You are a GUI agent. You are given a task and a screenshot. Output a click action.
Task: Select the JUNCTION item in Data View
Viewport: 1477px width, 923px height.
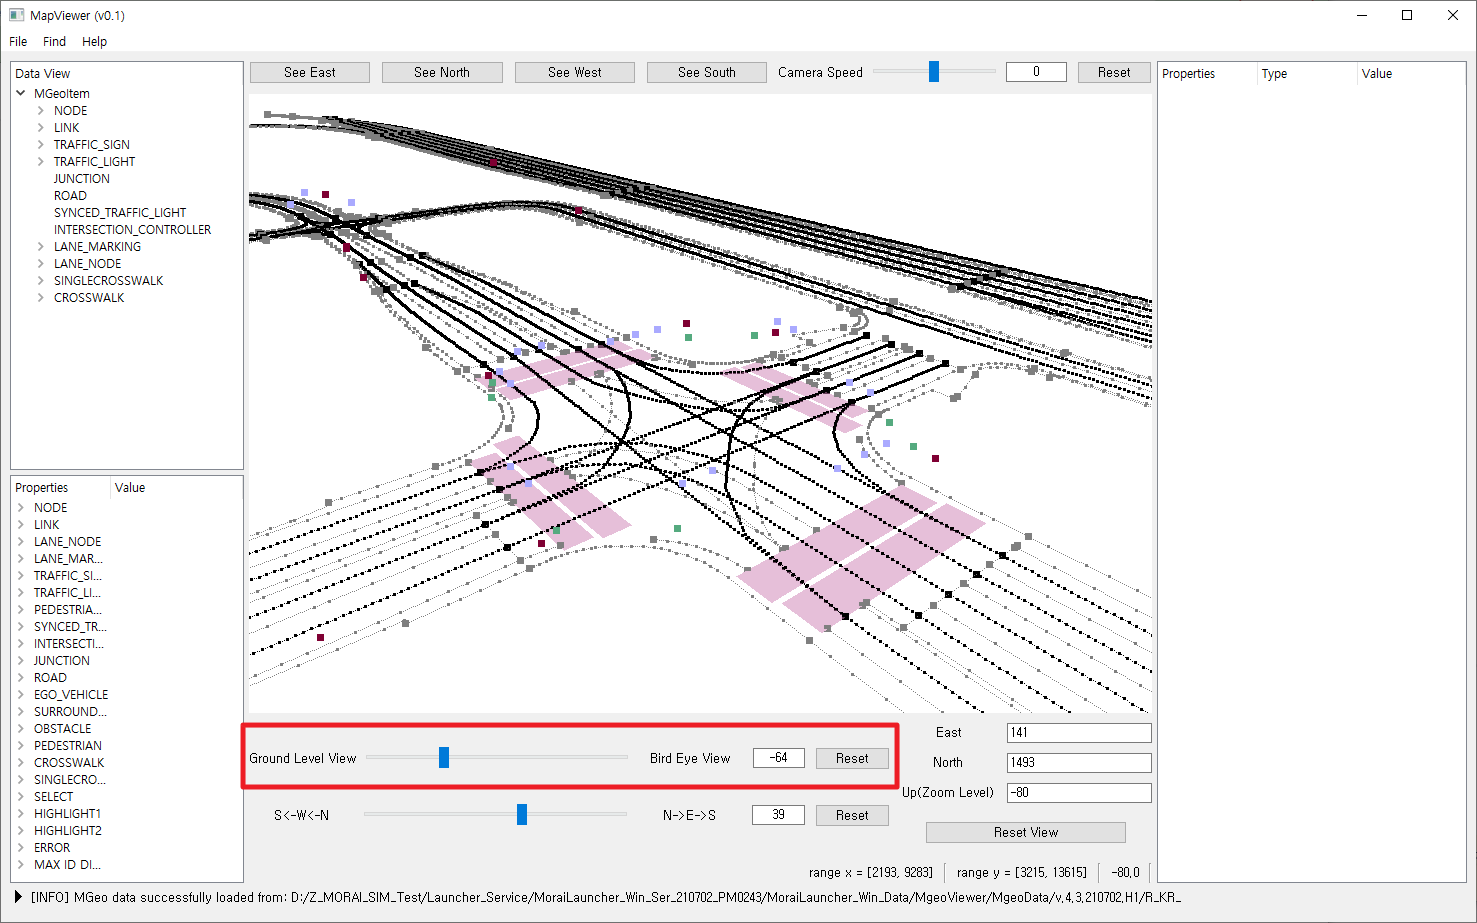[x=82, y=178]
